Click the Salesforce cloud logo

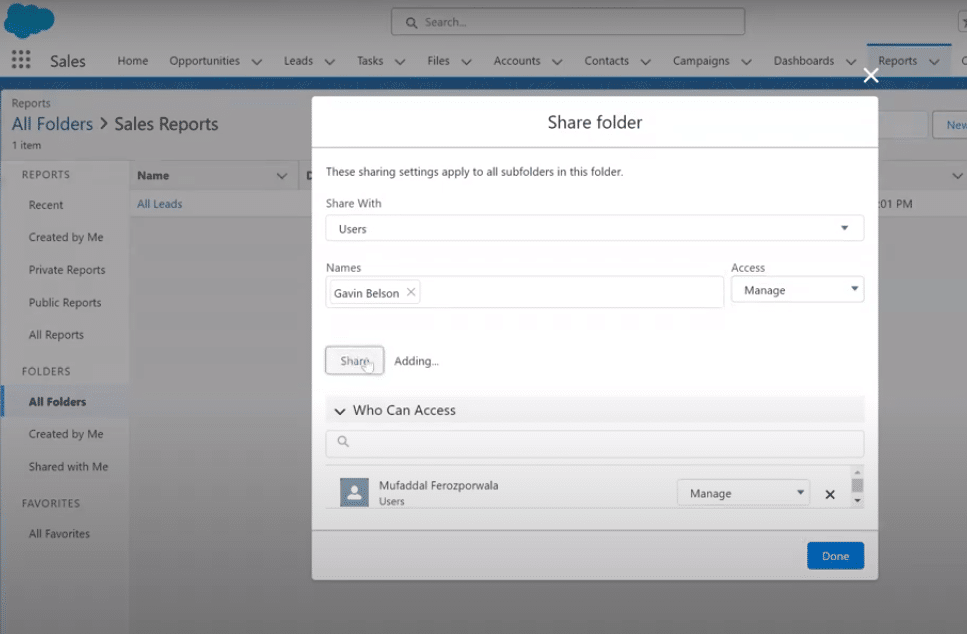tap(28, 20)
